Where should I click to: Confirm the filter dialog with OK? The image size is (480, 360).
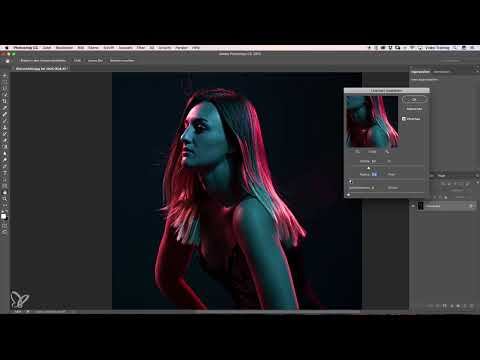pyautogui.click(x=414, y=99)
